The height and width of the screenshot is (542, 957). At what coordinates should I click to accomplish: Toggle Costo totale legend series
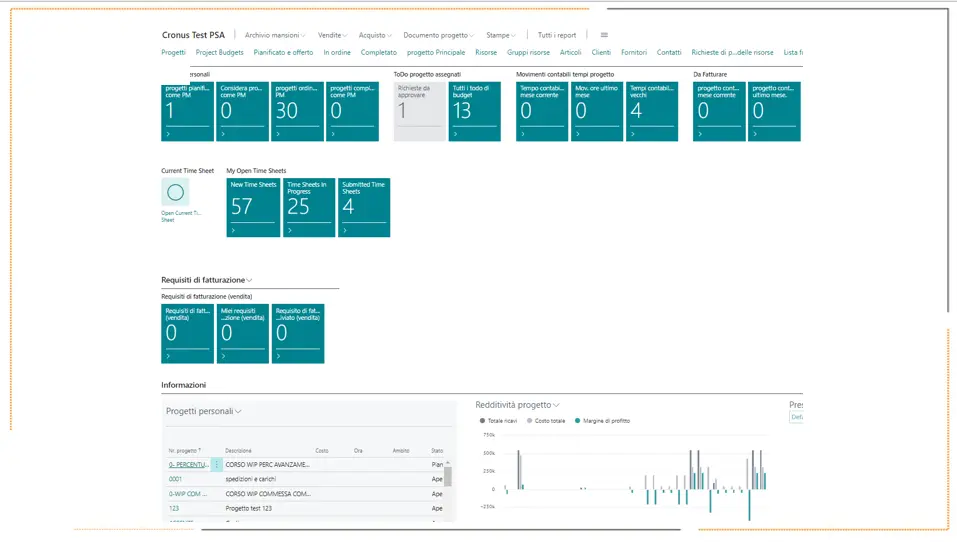pos(546,421)
